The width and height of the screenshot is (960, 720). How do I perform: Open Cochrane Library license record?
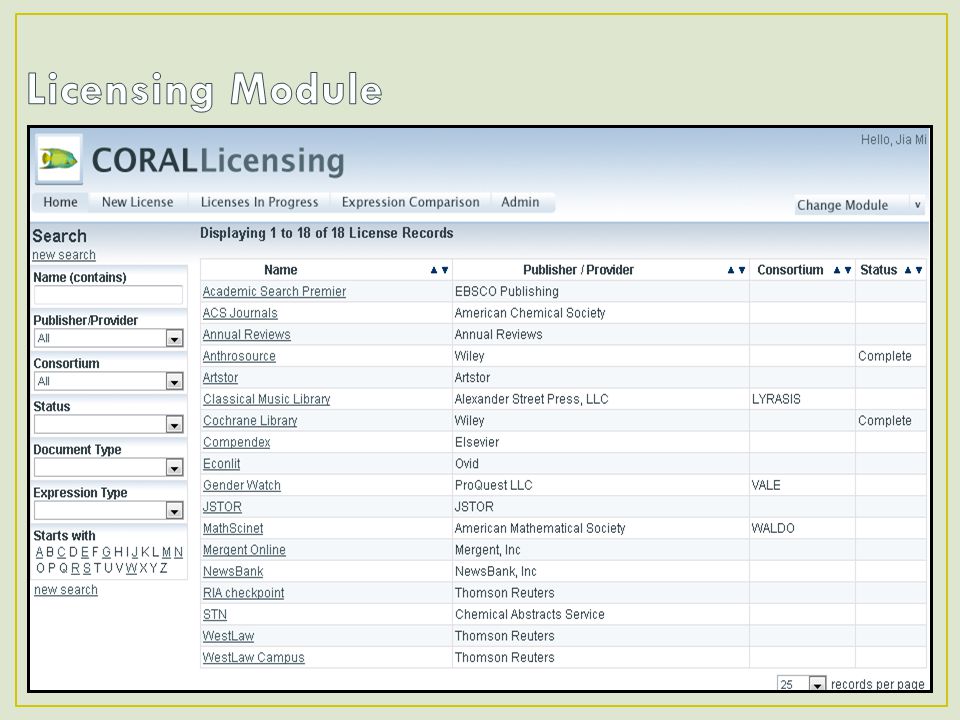[x=250, y=421]
